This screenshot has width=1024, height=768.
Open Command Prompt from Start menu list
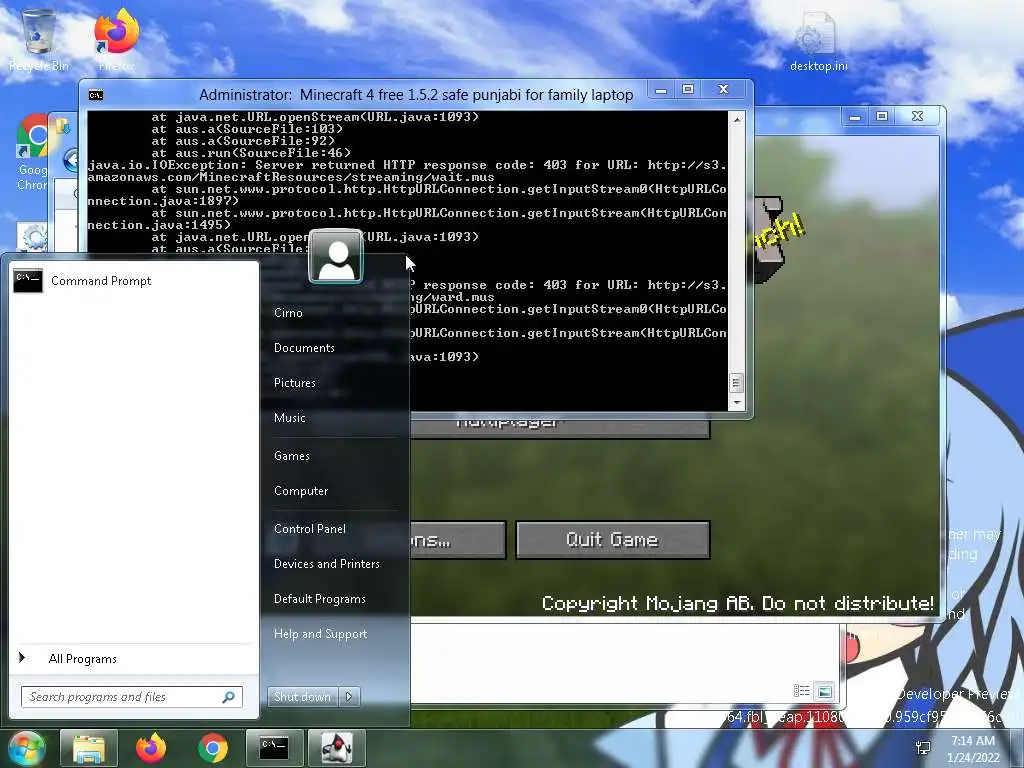click(x=134, y=281)
